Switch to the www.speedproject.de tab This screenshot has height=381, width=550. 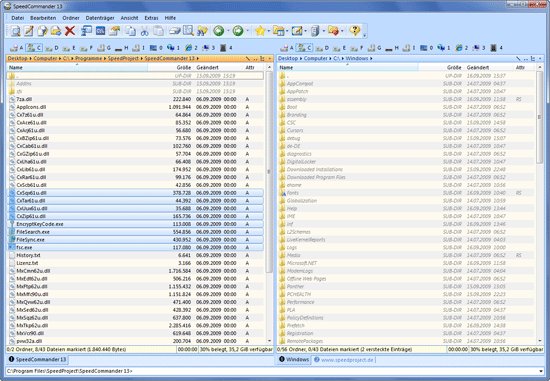(344, 360)
